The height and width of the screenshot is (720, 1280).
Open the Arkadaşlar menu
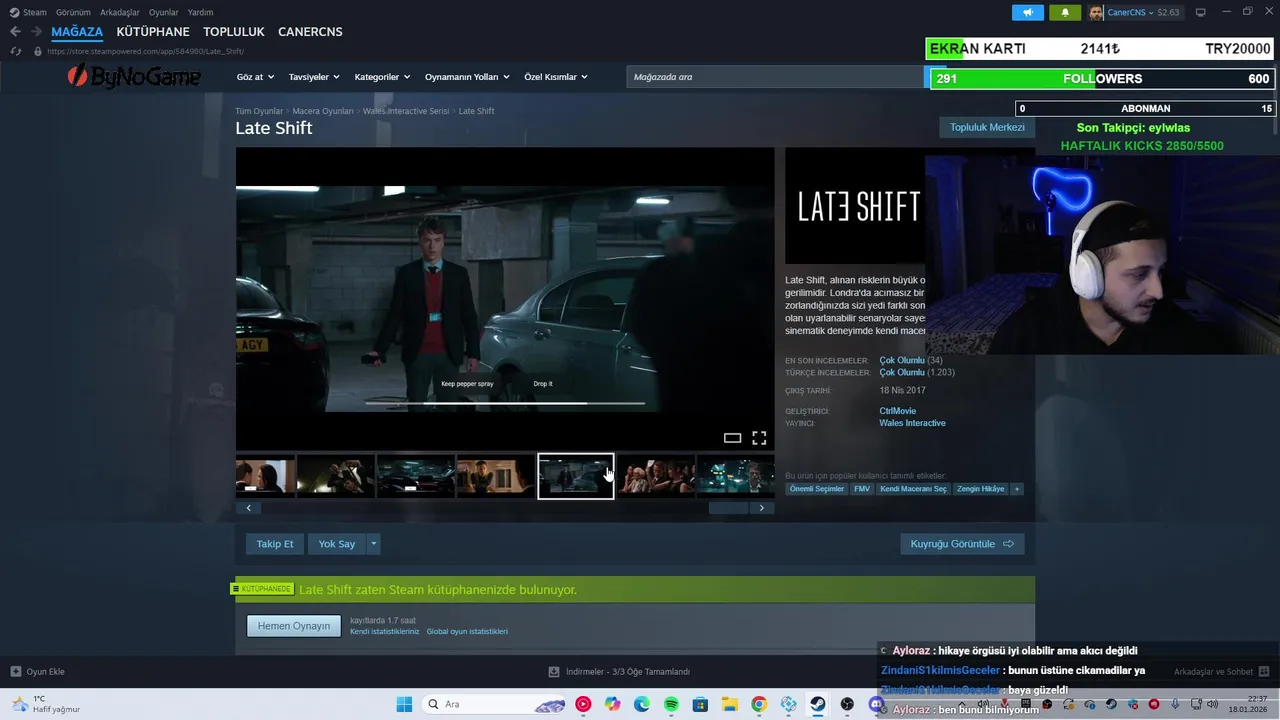coord(120,12)
